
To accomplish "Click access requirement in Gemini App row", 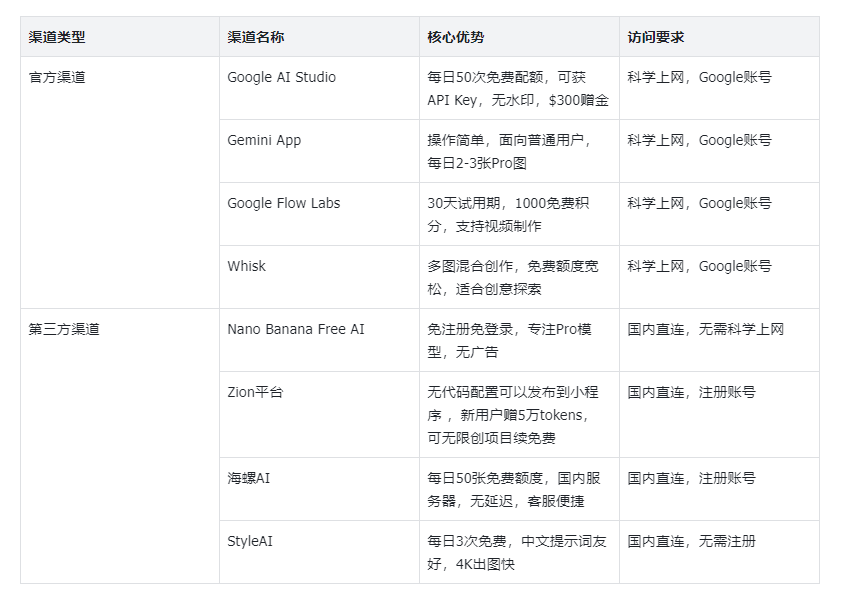I will 719,151.
